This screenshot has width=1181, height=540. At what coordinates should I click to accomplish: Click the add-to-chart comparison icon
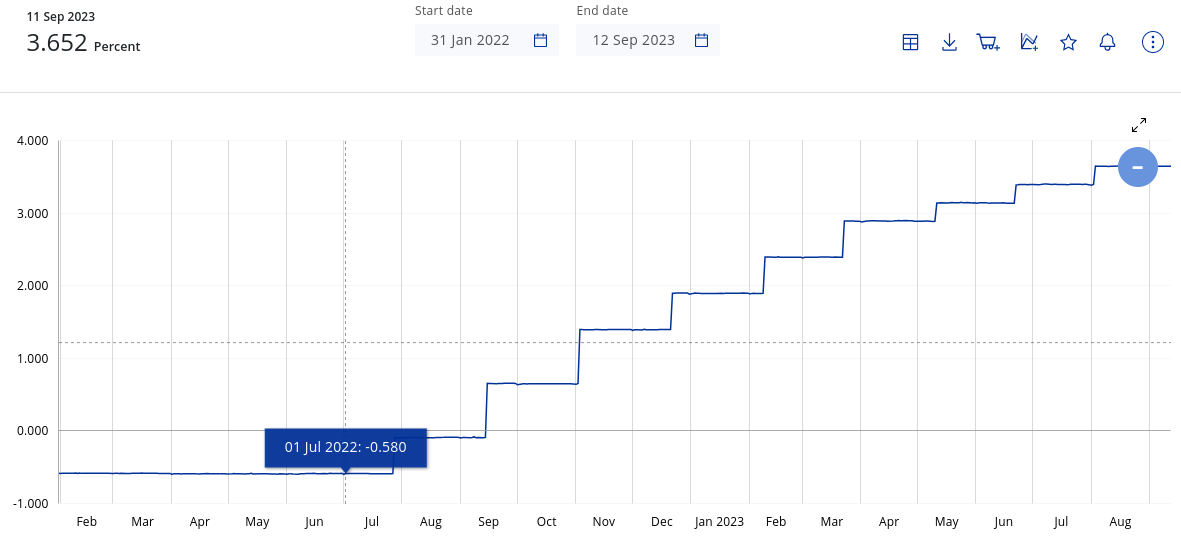tap(1029, 42)
